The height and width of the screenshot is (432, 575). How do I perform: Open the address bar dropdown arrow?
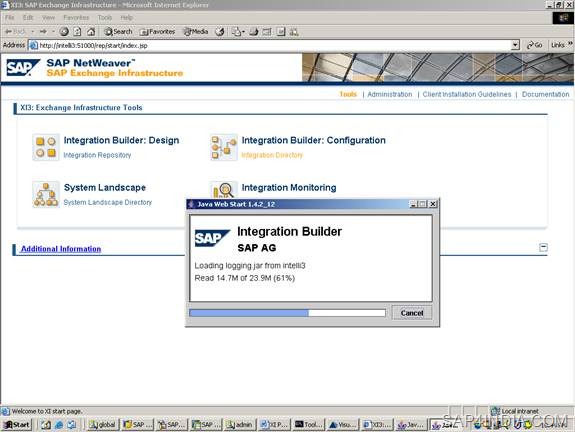click(x=515, y=45)
